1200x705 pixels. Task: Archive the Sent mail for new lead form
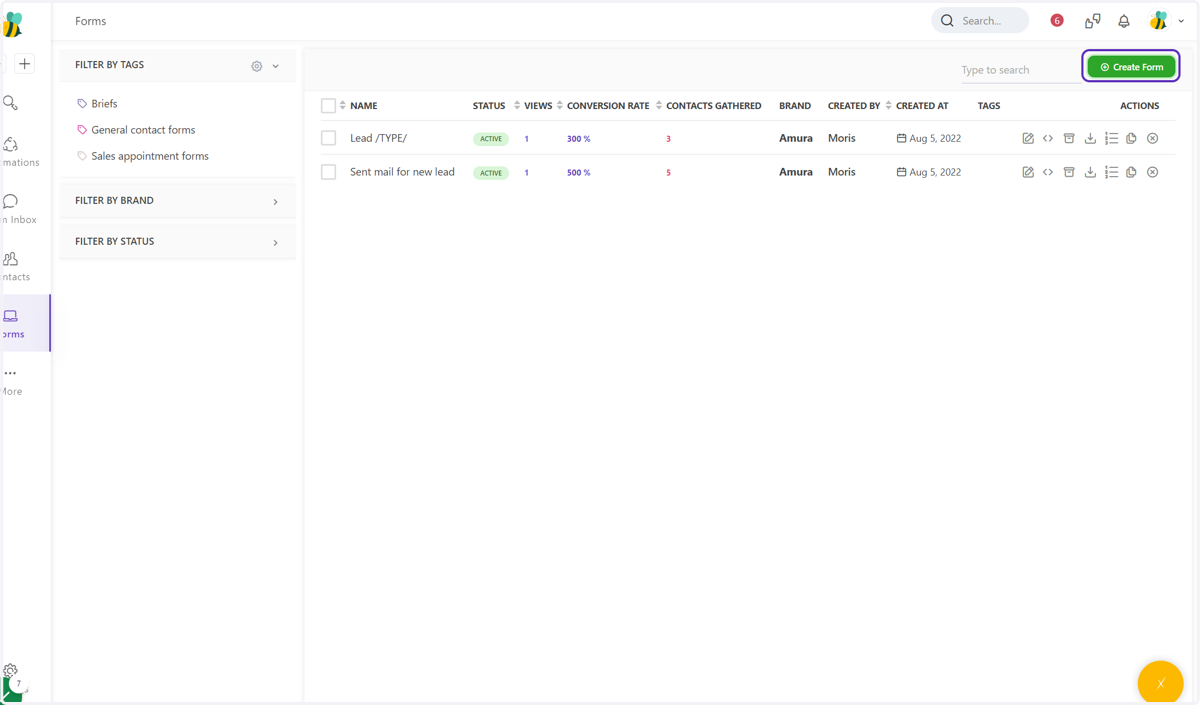click(x=1069, y=173)
